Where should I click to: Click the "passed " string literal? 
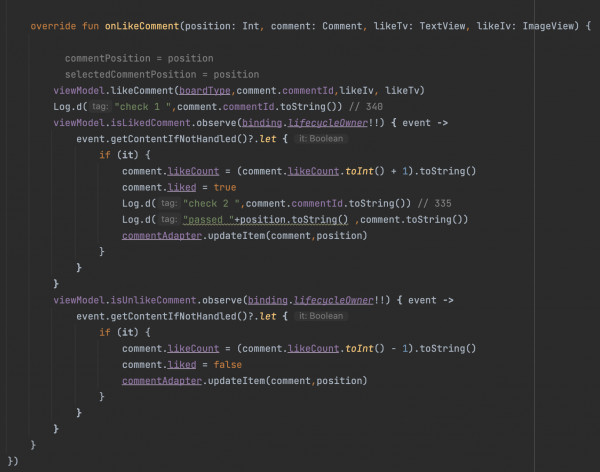click(208, 220)
